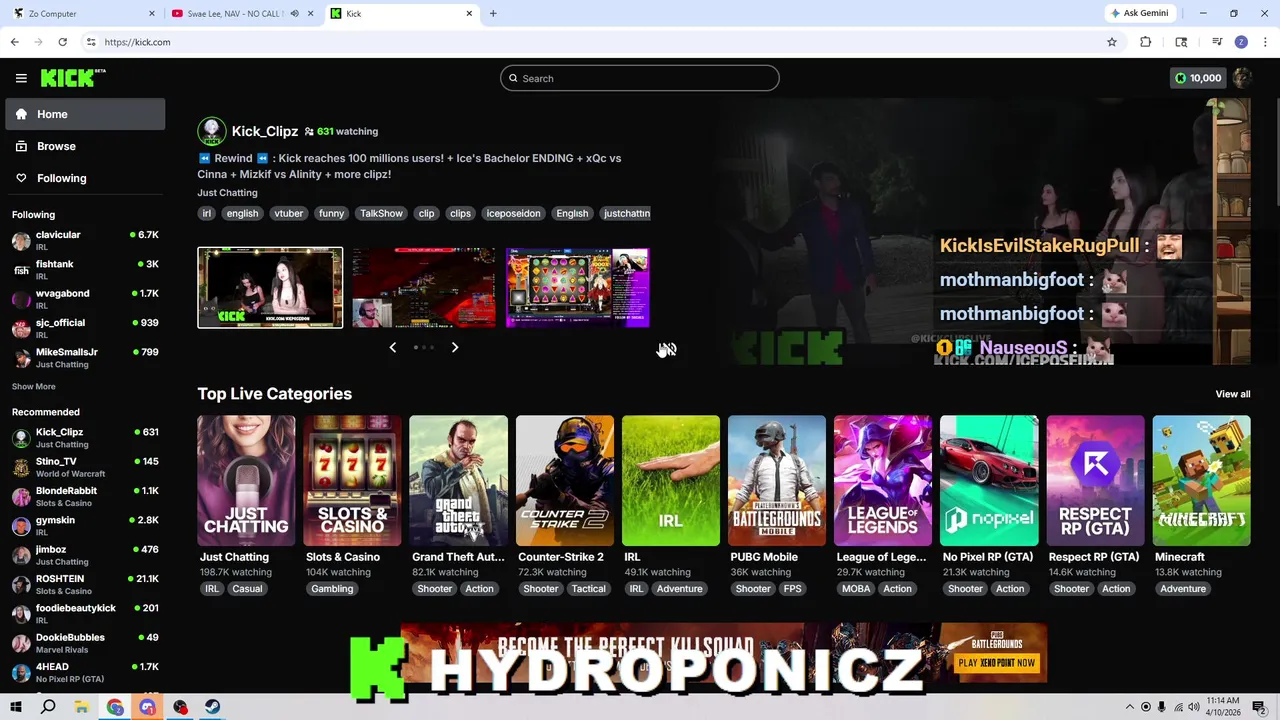Open wvagabond channel in sidebar
Viewport: 1280px width, 720px height.
click(85, 299)
